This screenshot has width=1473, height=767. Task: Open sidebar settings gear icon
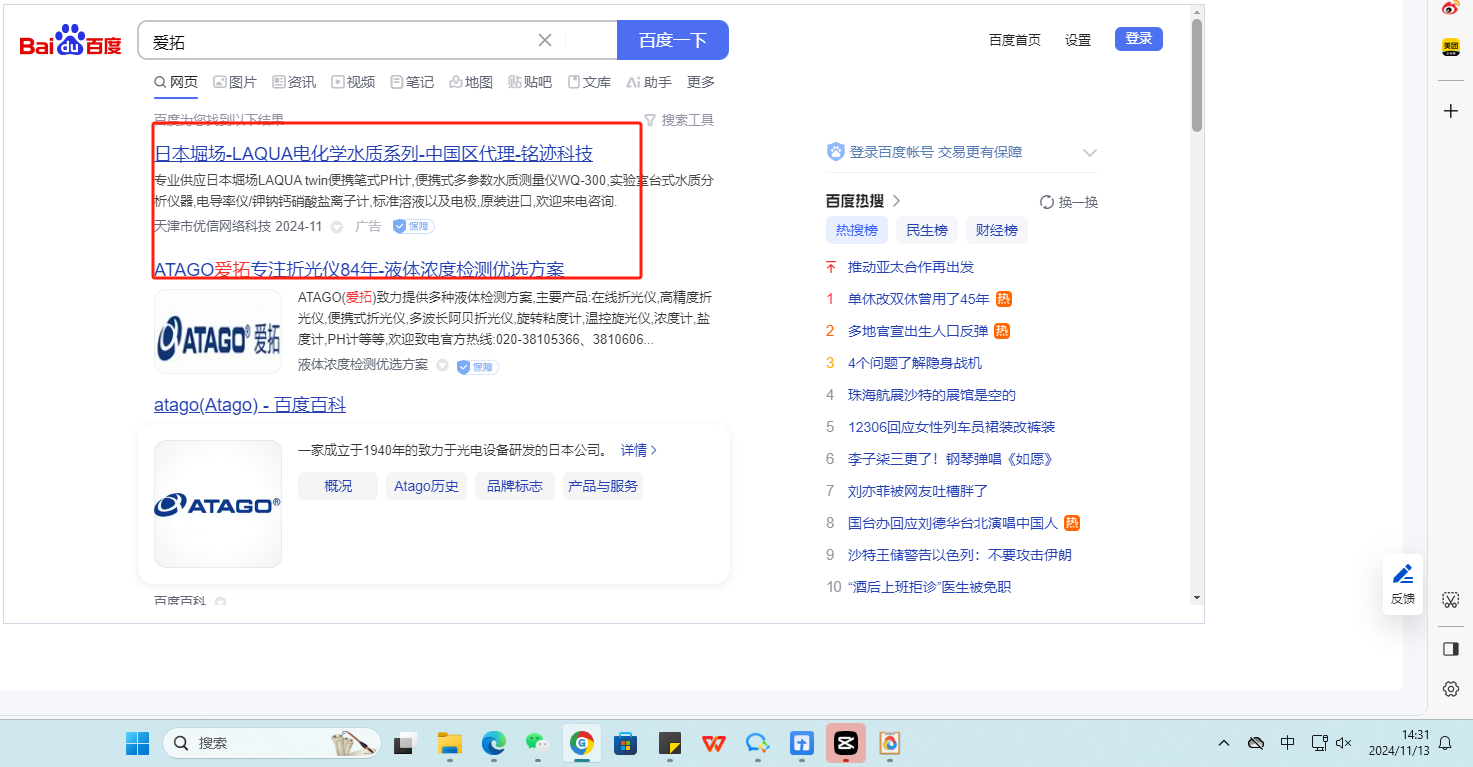(x=1451, y=689)
